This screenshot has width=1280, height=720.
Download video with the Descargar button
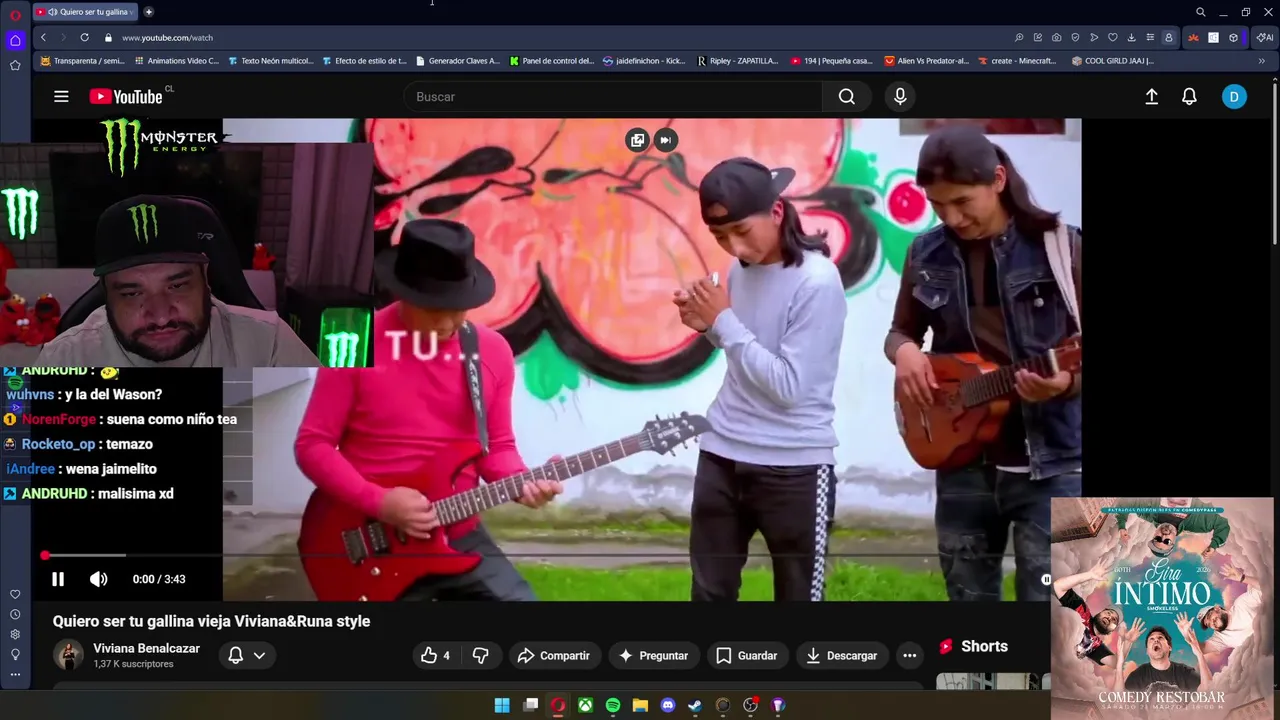coord(841,656)
